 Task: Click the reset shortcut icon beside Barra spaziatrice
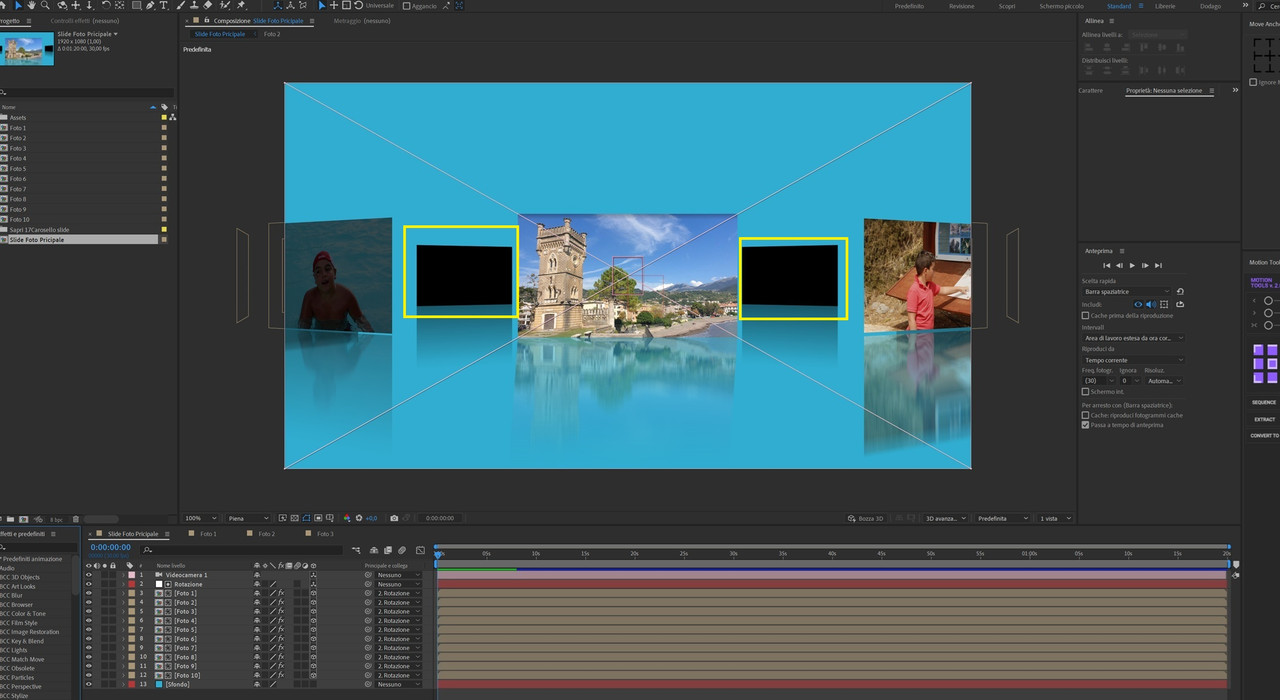coord(1180,291)
